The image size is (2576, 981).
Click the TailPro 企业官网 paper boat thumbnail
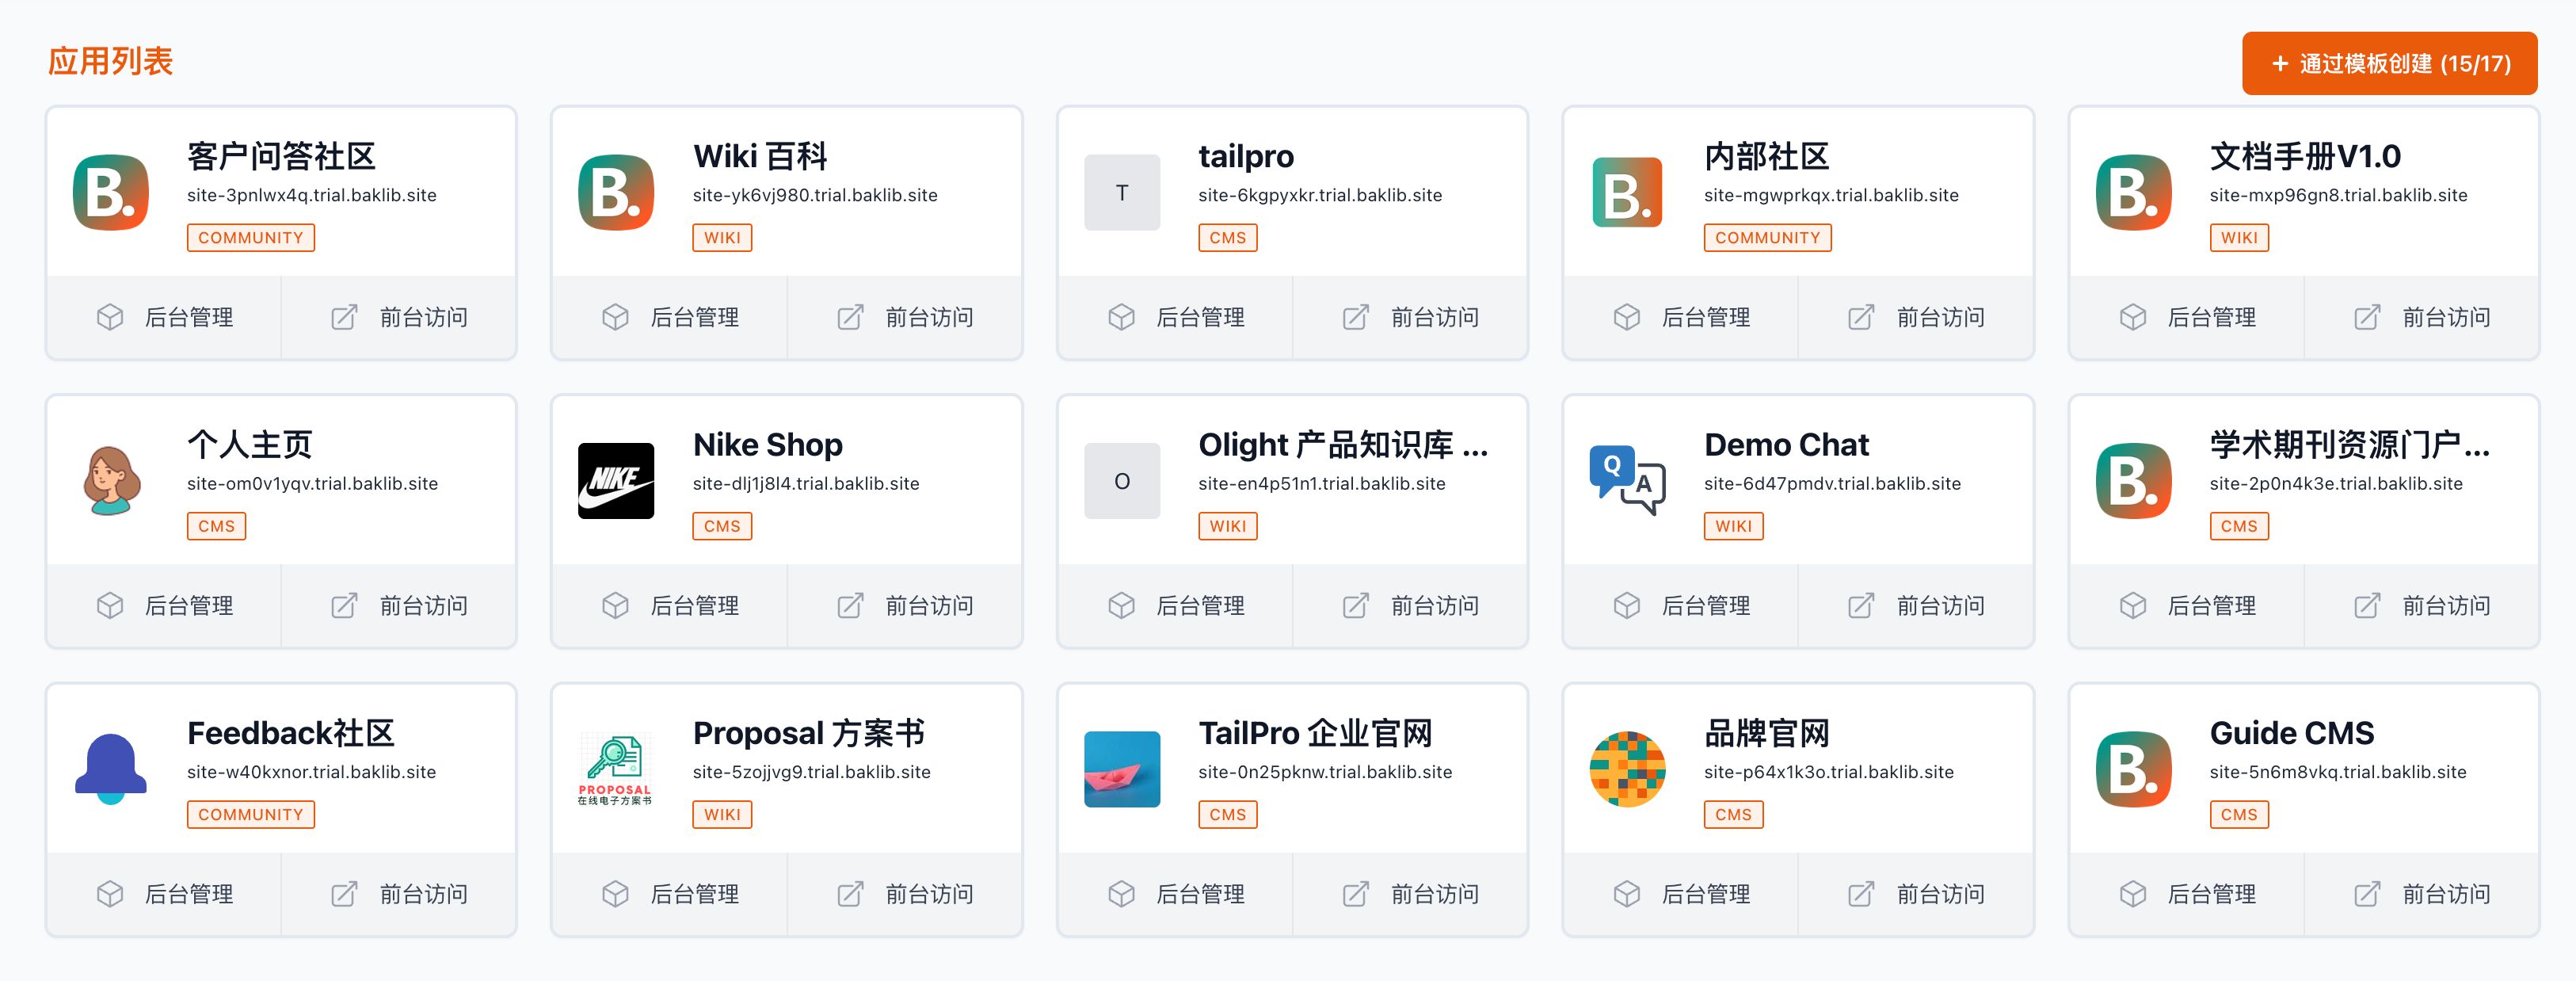pos(1121,769)
